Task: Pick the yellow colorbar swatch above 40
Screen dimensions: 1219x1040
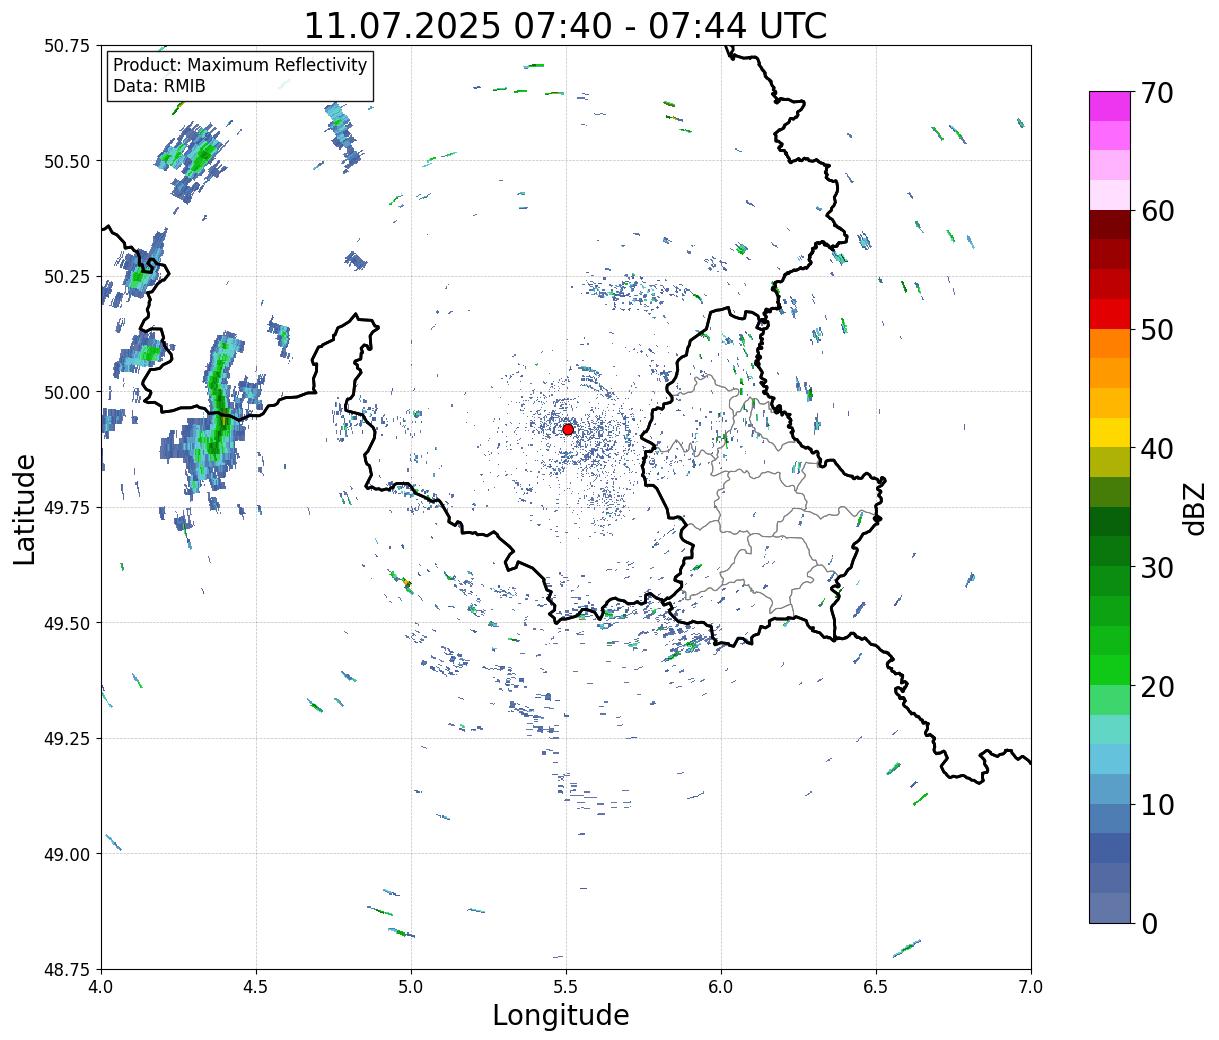Action: [1110, 432]
